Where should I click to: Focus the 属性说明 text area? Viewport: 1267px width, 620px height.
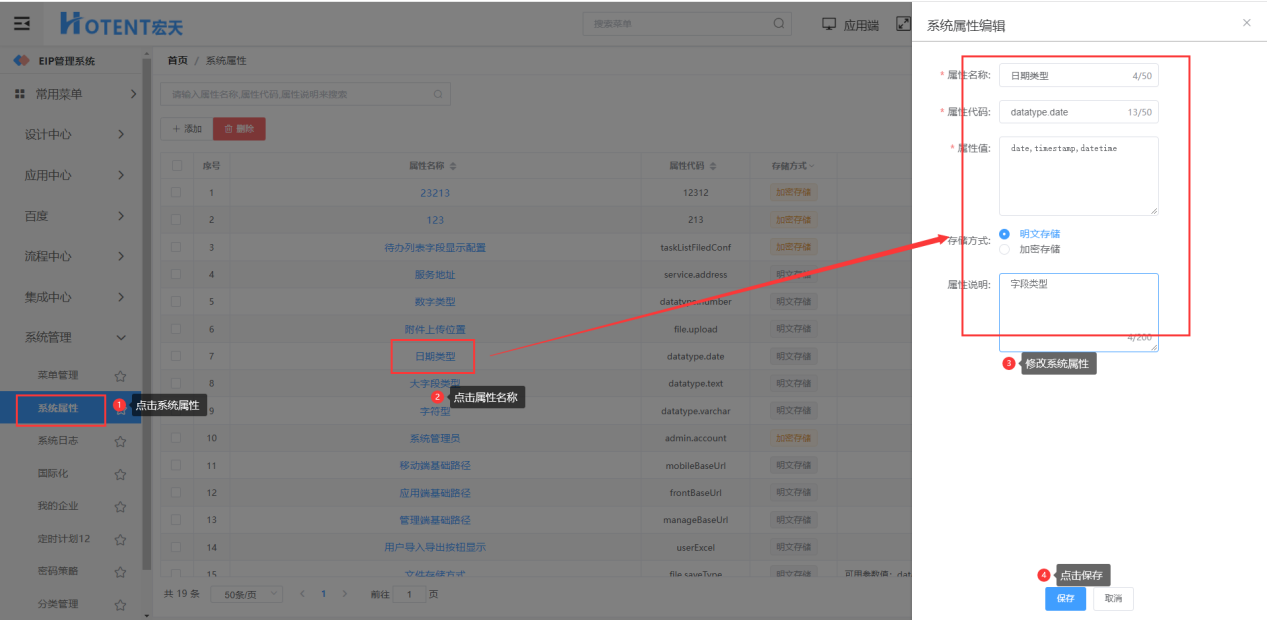click(x=1078, y=312)
